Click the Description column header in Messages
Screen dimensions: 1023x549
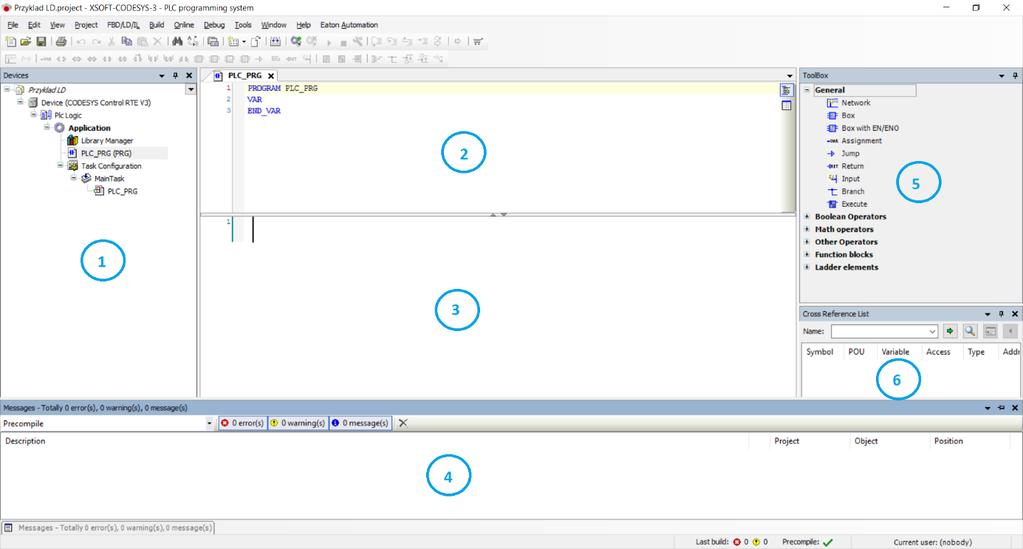point(25,441)
